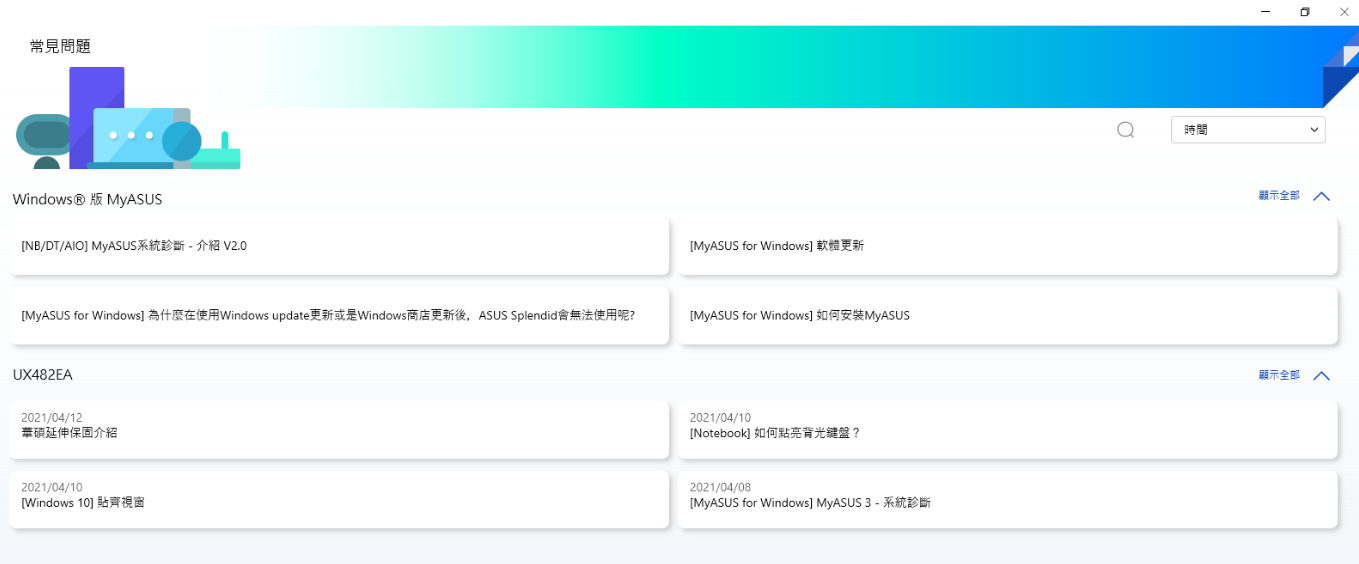Click the search magnifier icon

click(1126, 130)
